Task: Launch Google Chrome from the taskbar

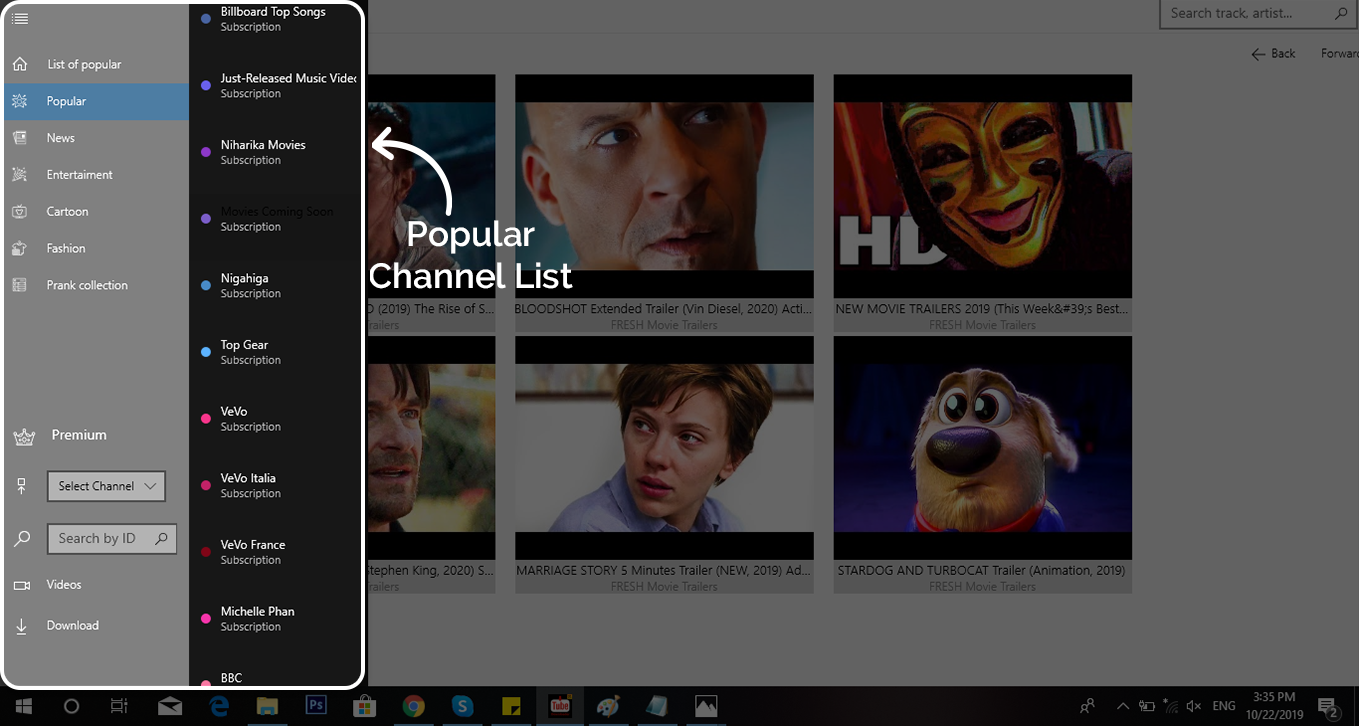Action: point(413,706)
